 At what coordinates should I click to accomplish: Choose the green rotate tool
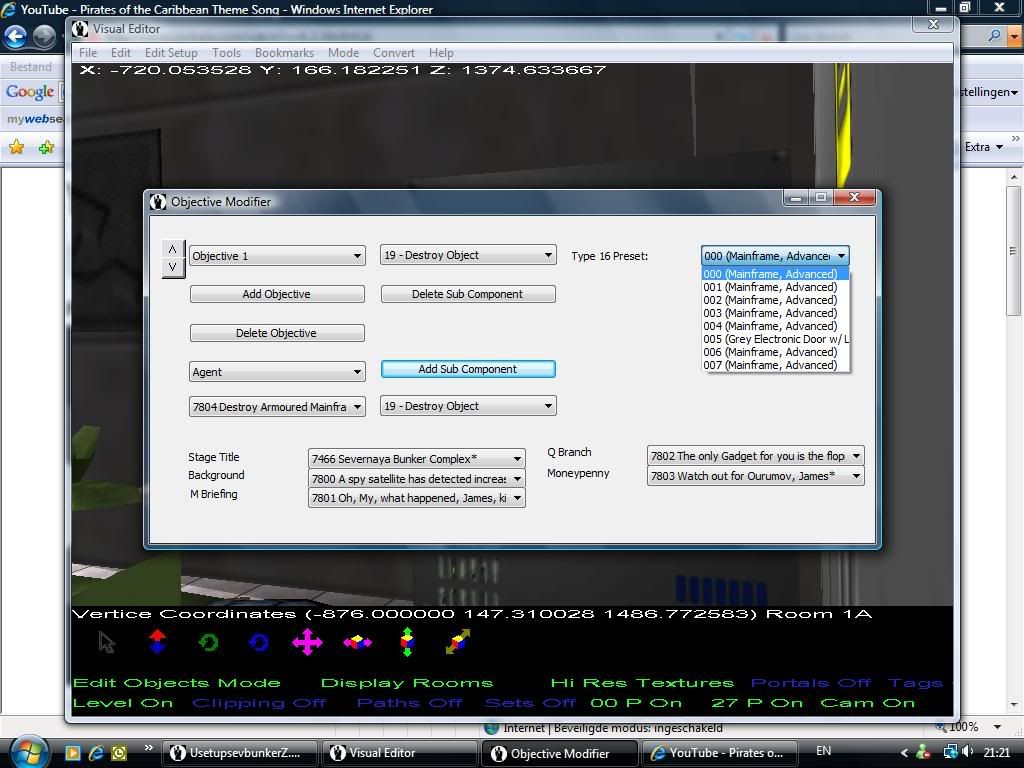click(x=208, y=643)
